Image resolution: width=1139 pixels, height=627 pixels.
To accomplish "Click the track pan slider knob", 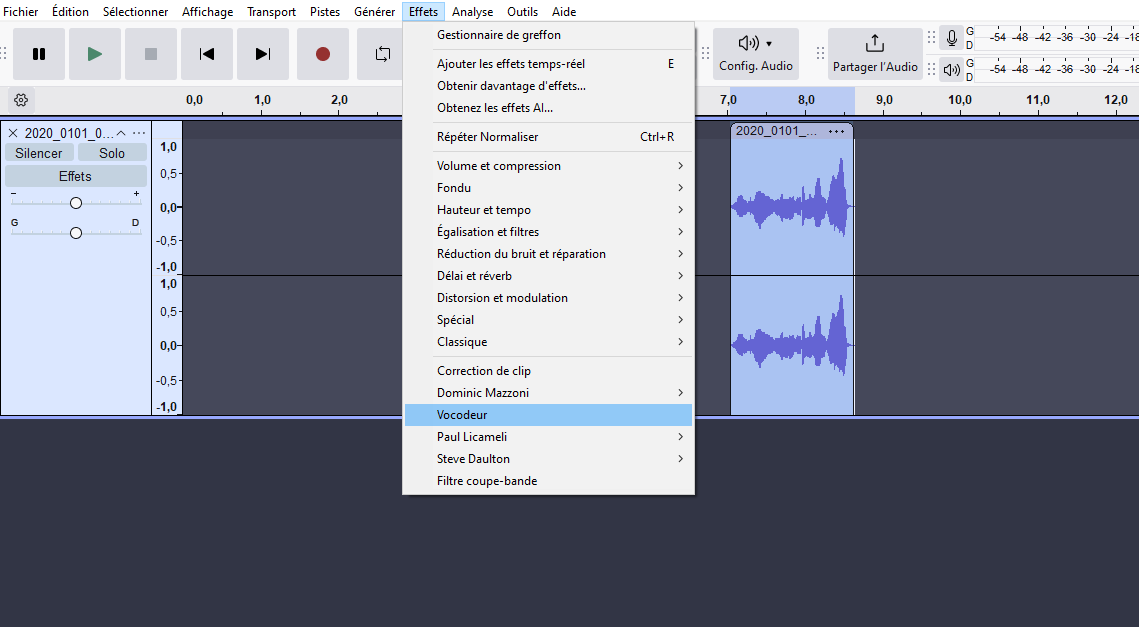I will click(x=76, y=233).
